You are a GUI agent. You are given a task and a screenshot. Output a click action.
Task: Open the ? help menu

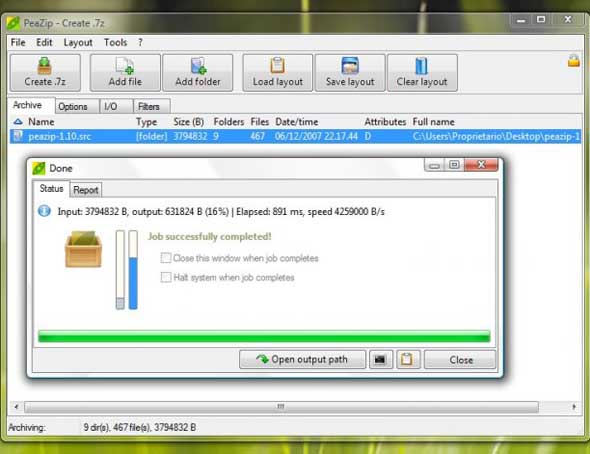point(140,43)
